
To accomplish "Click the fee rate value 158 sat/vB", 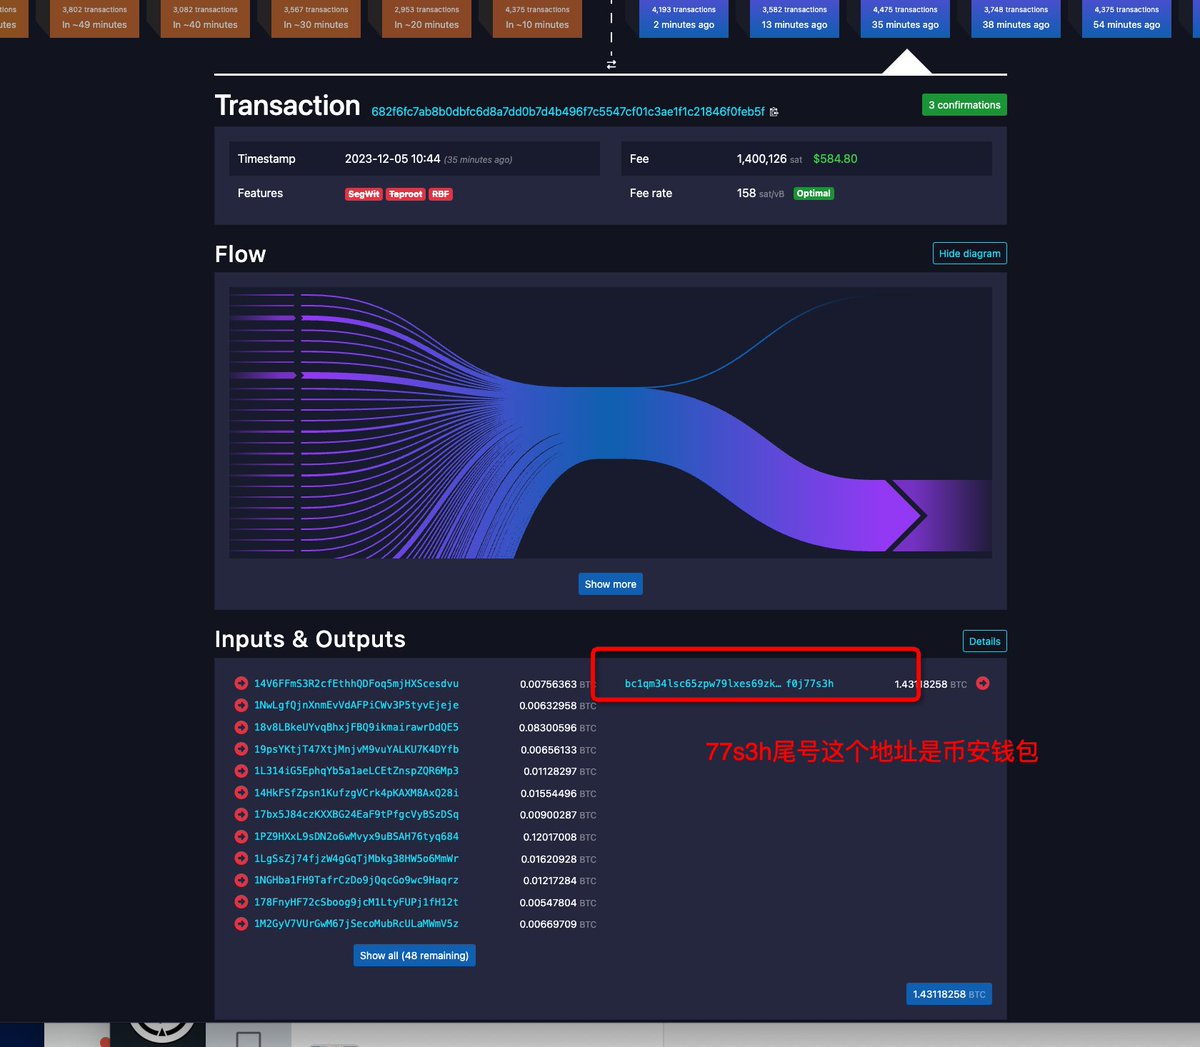I will click(x=760, y=194).
